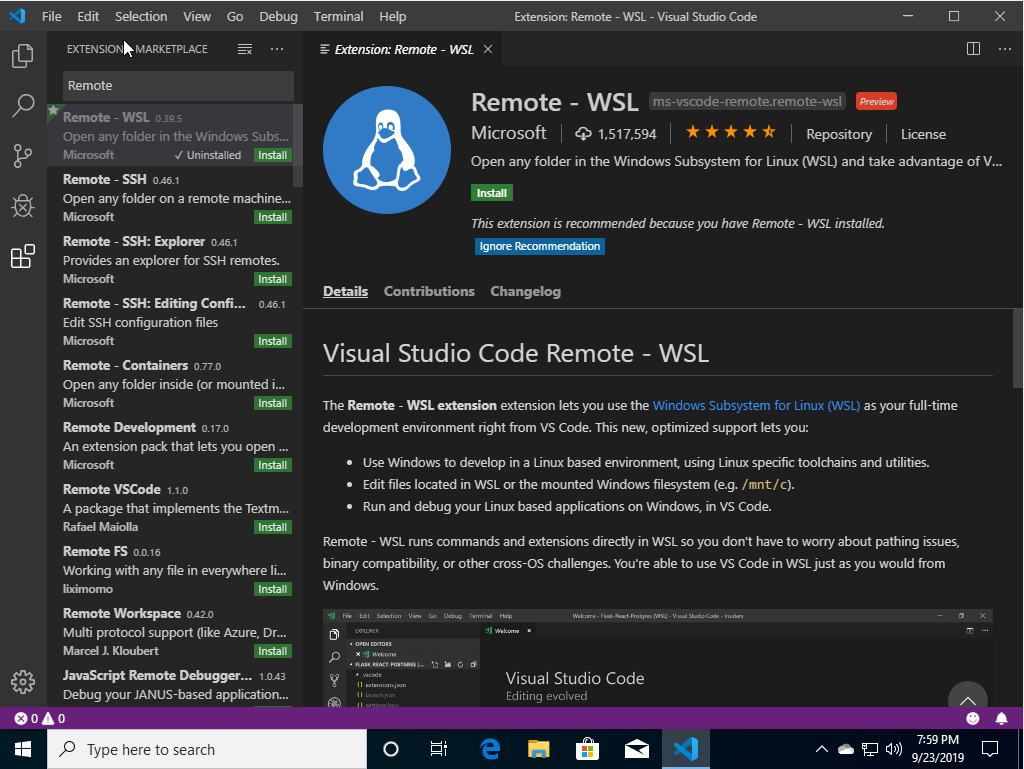1024x769 pixels.
Task: Open the Manage gear menu
Action: (22, 681)
